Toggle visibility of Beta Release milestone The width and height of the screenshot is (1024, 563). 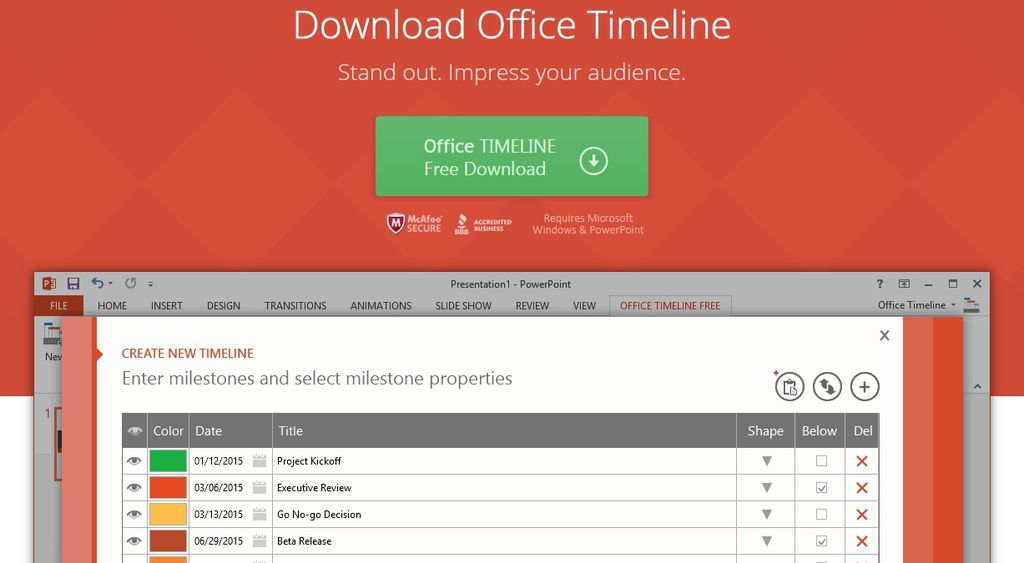pos(134,541)
